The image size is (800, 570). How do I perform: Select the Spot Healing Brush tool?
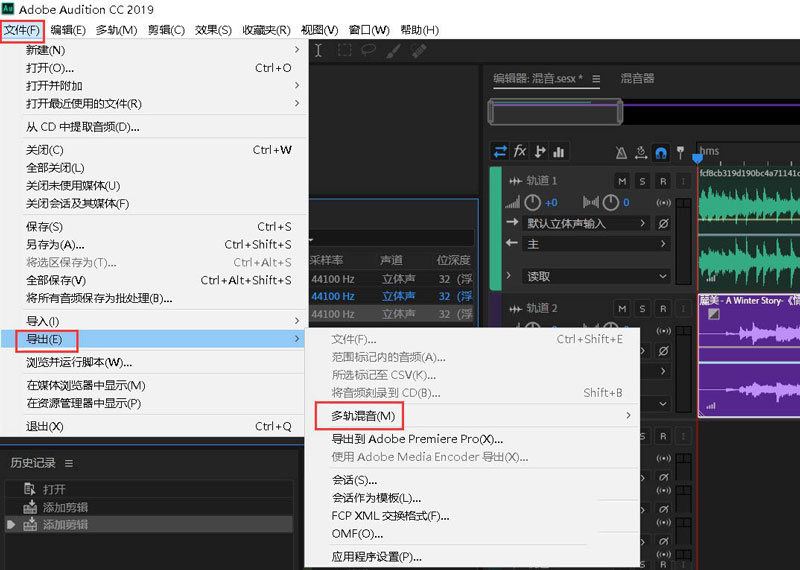(x=418, y=50)
